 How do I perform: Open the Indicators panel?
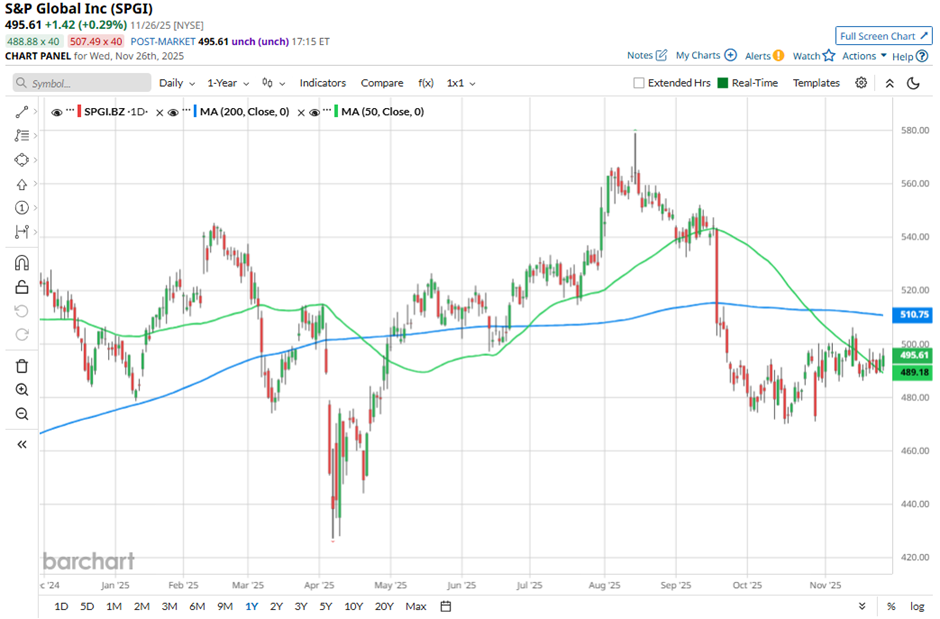(x=322, y=83)
